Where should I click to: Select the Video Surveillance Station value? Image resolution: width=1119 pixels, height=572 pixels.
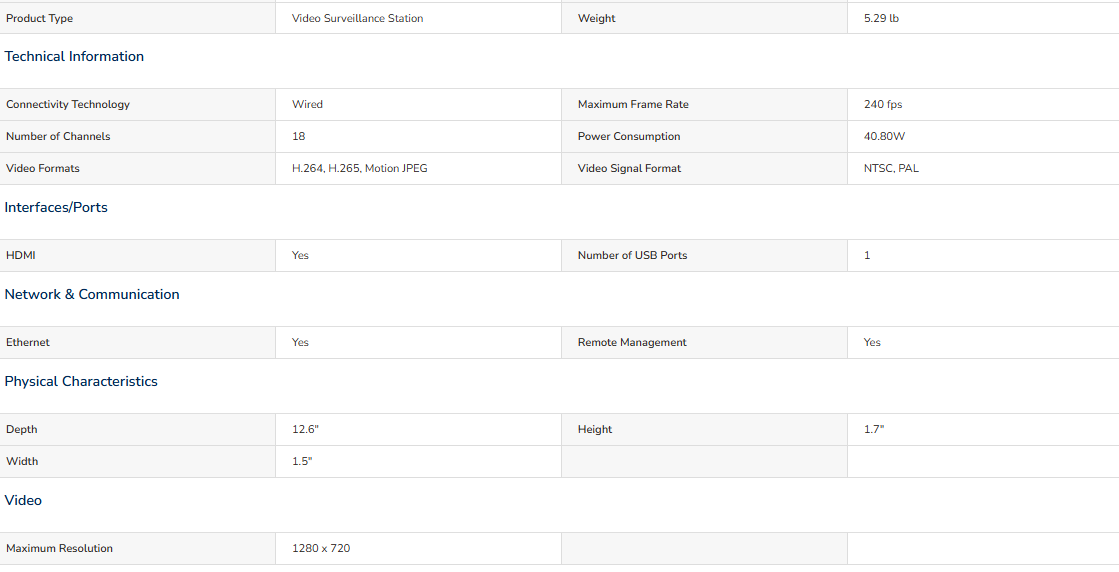click(x=358, y=19)
